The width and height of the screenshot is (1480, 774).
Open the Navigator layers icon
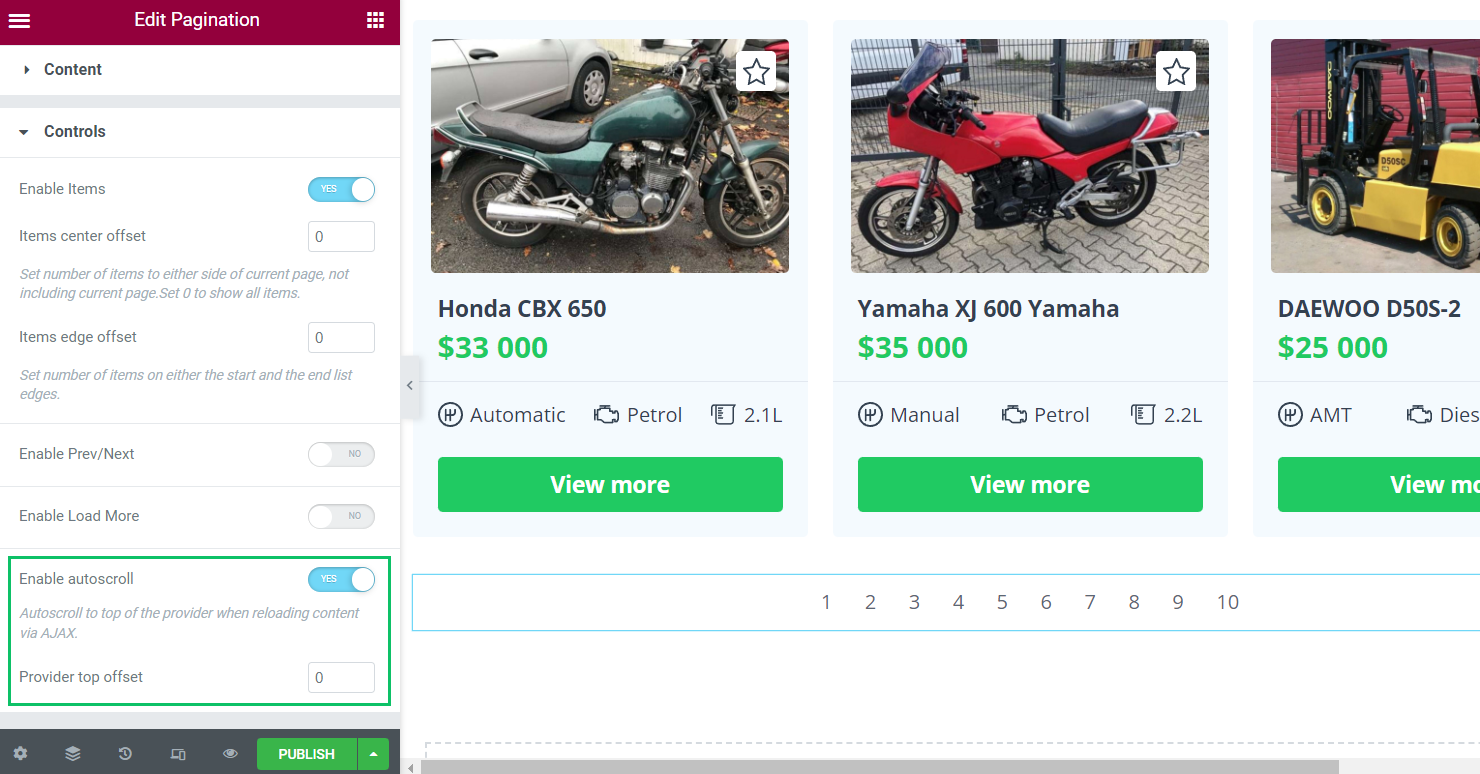pyautogui.click(x=73, y=754)
